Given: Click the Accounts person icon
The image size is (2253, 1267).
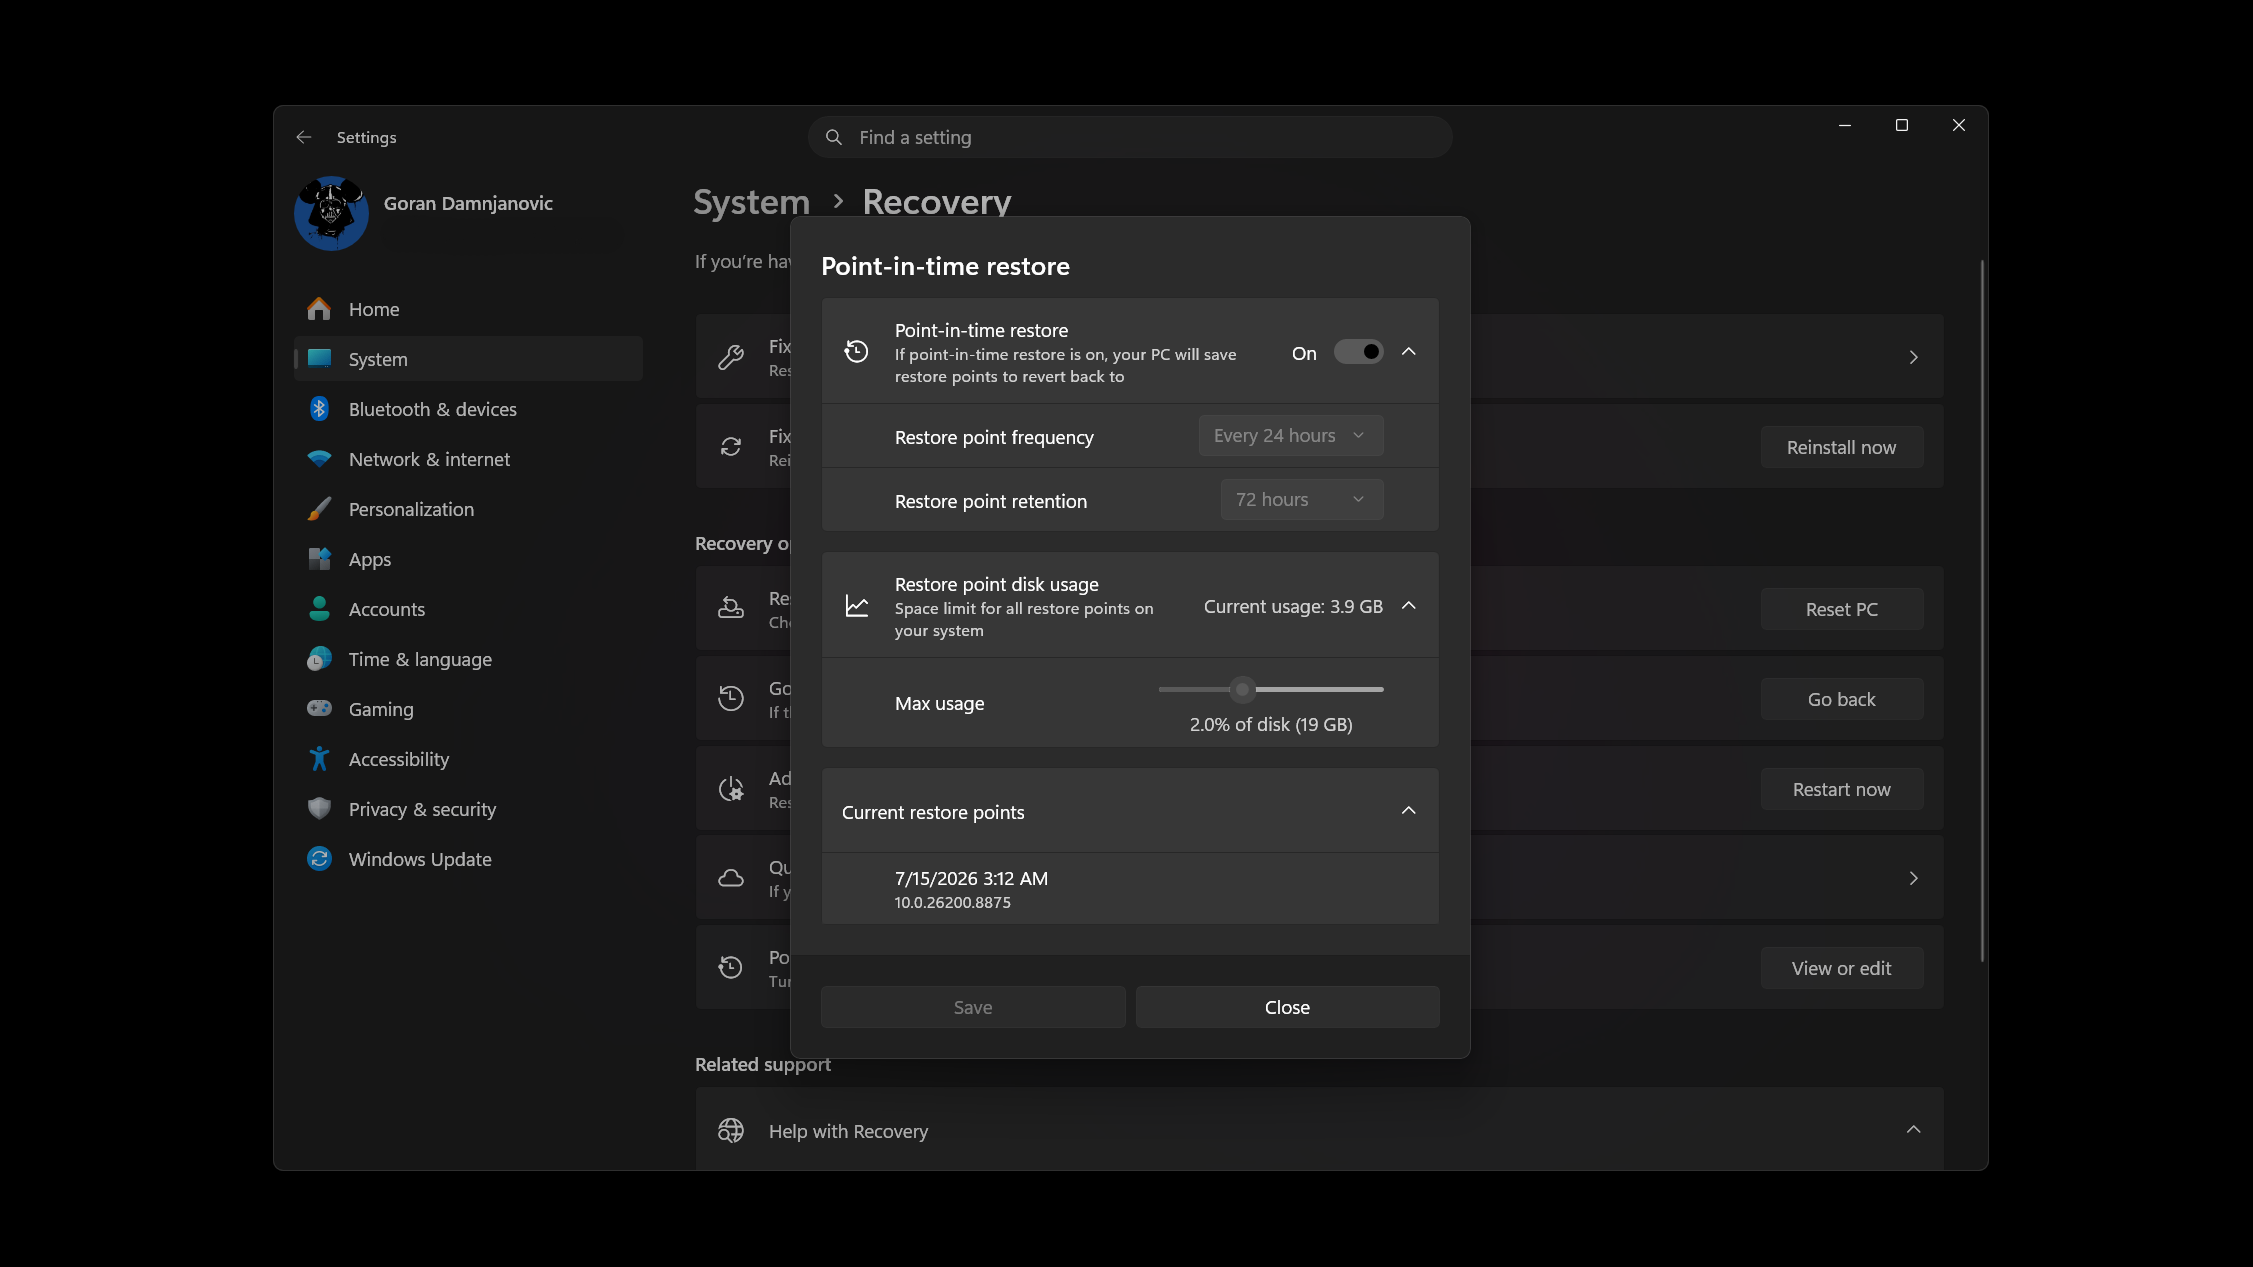Looking at the screenshot, I should (319, 609).
